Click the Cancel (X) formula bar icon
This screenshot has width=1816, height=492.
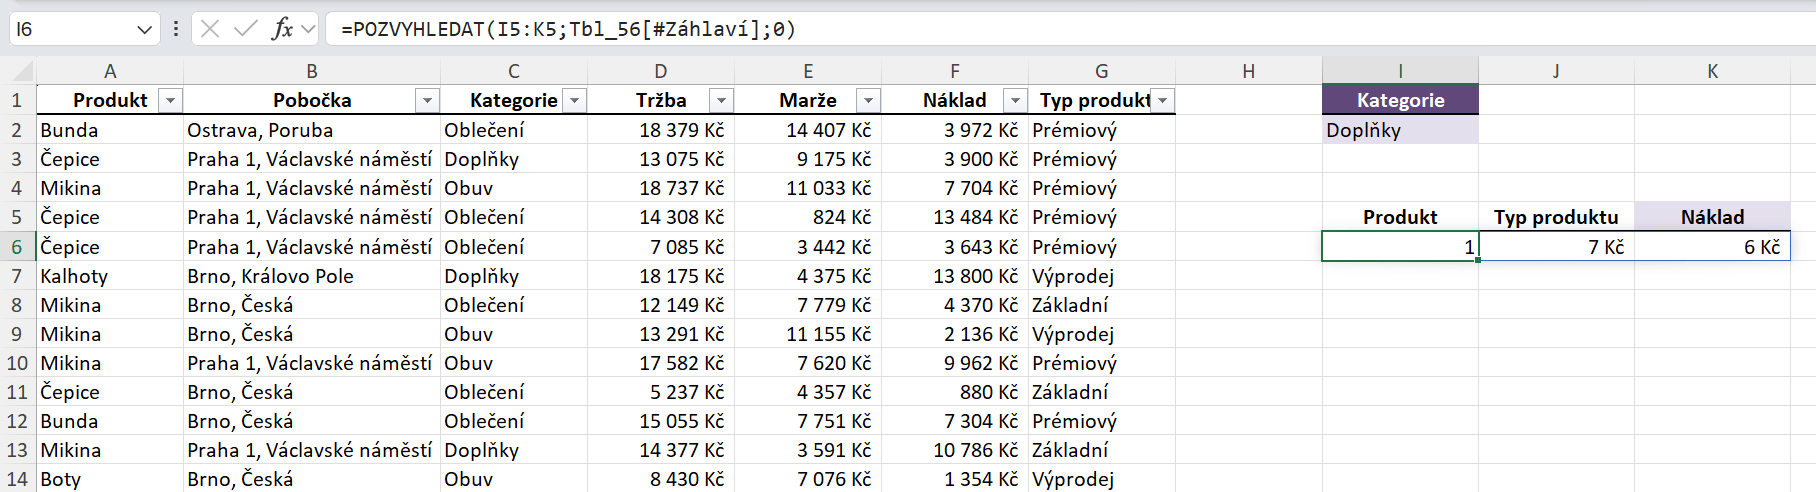click(x=210, y=29)
